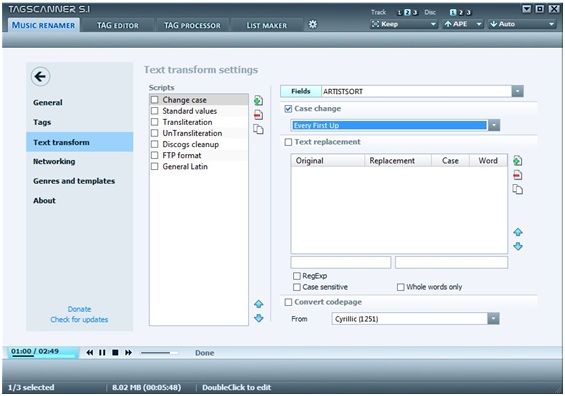Copy replacement entry with the copy icon
This screenshot has width=565, height=396.
[x=517, y=190]
